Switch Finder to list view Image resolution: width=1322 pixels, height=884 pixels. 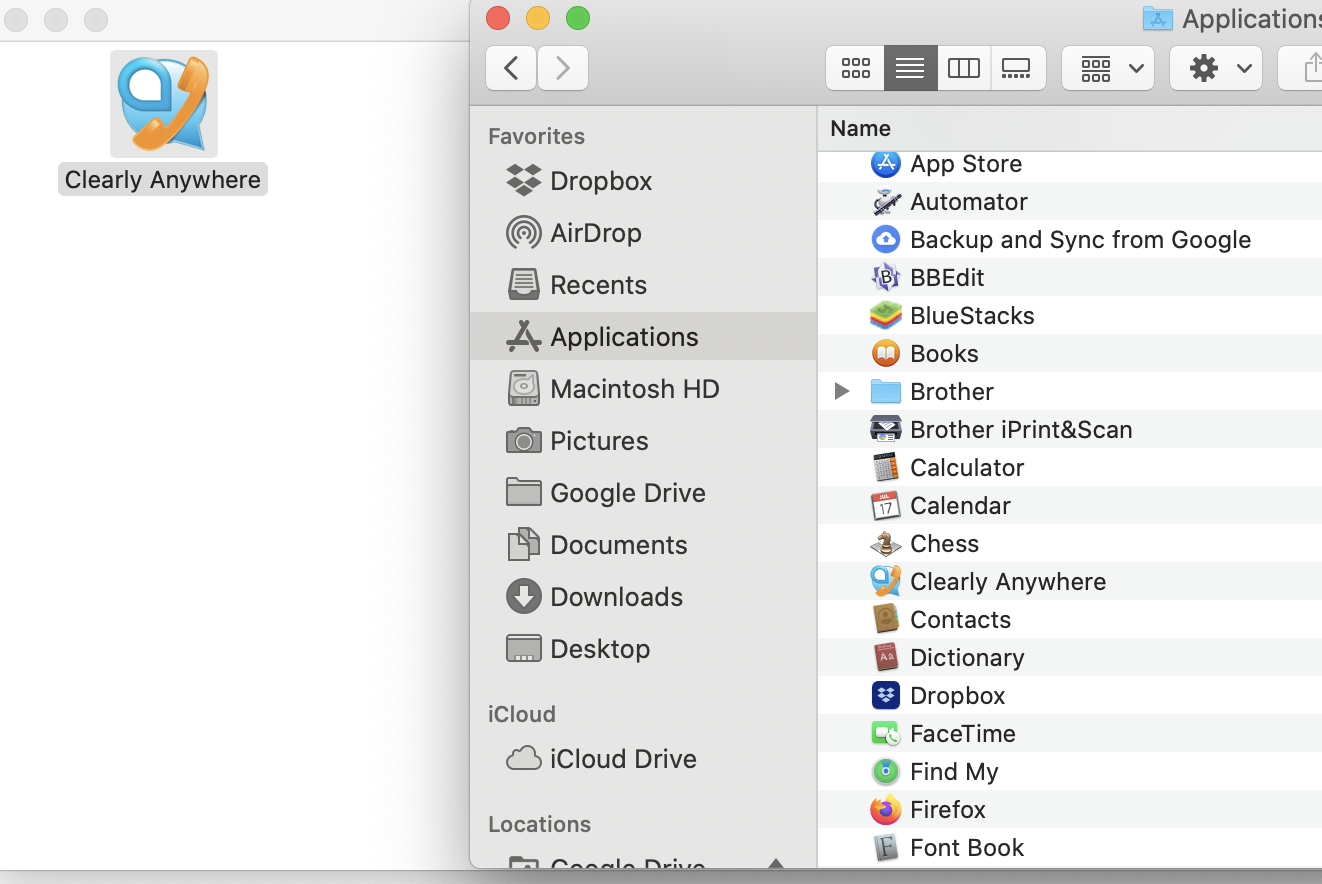(x=910, y=68)
